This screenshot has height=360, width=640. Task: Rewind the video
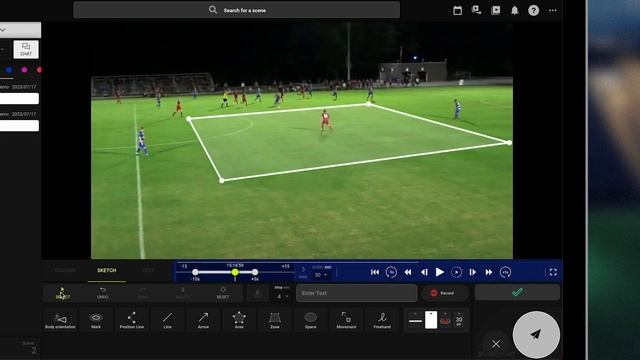[x=407, y=272]
